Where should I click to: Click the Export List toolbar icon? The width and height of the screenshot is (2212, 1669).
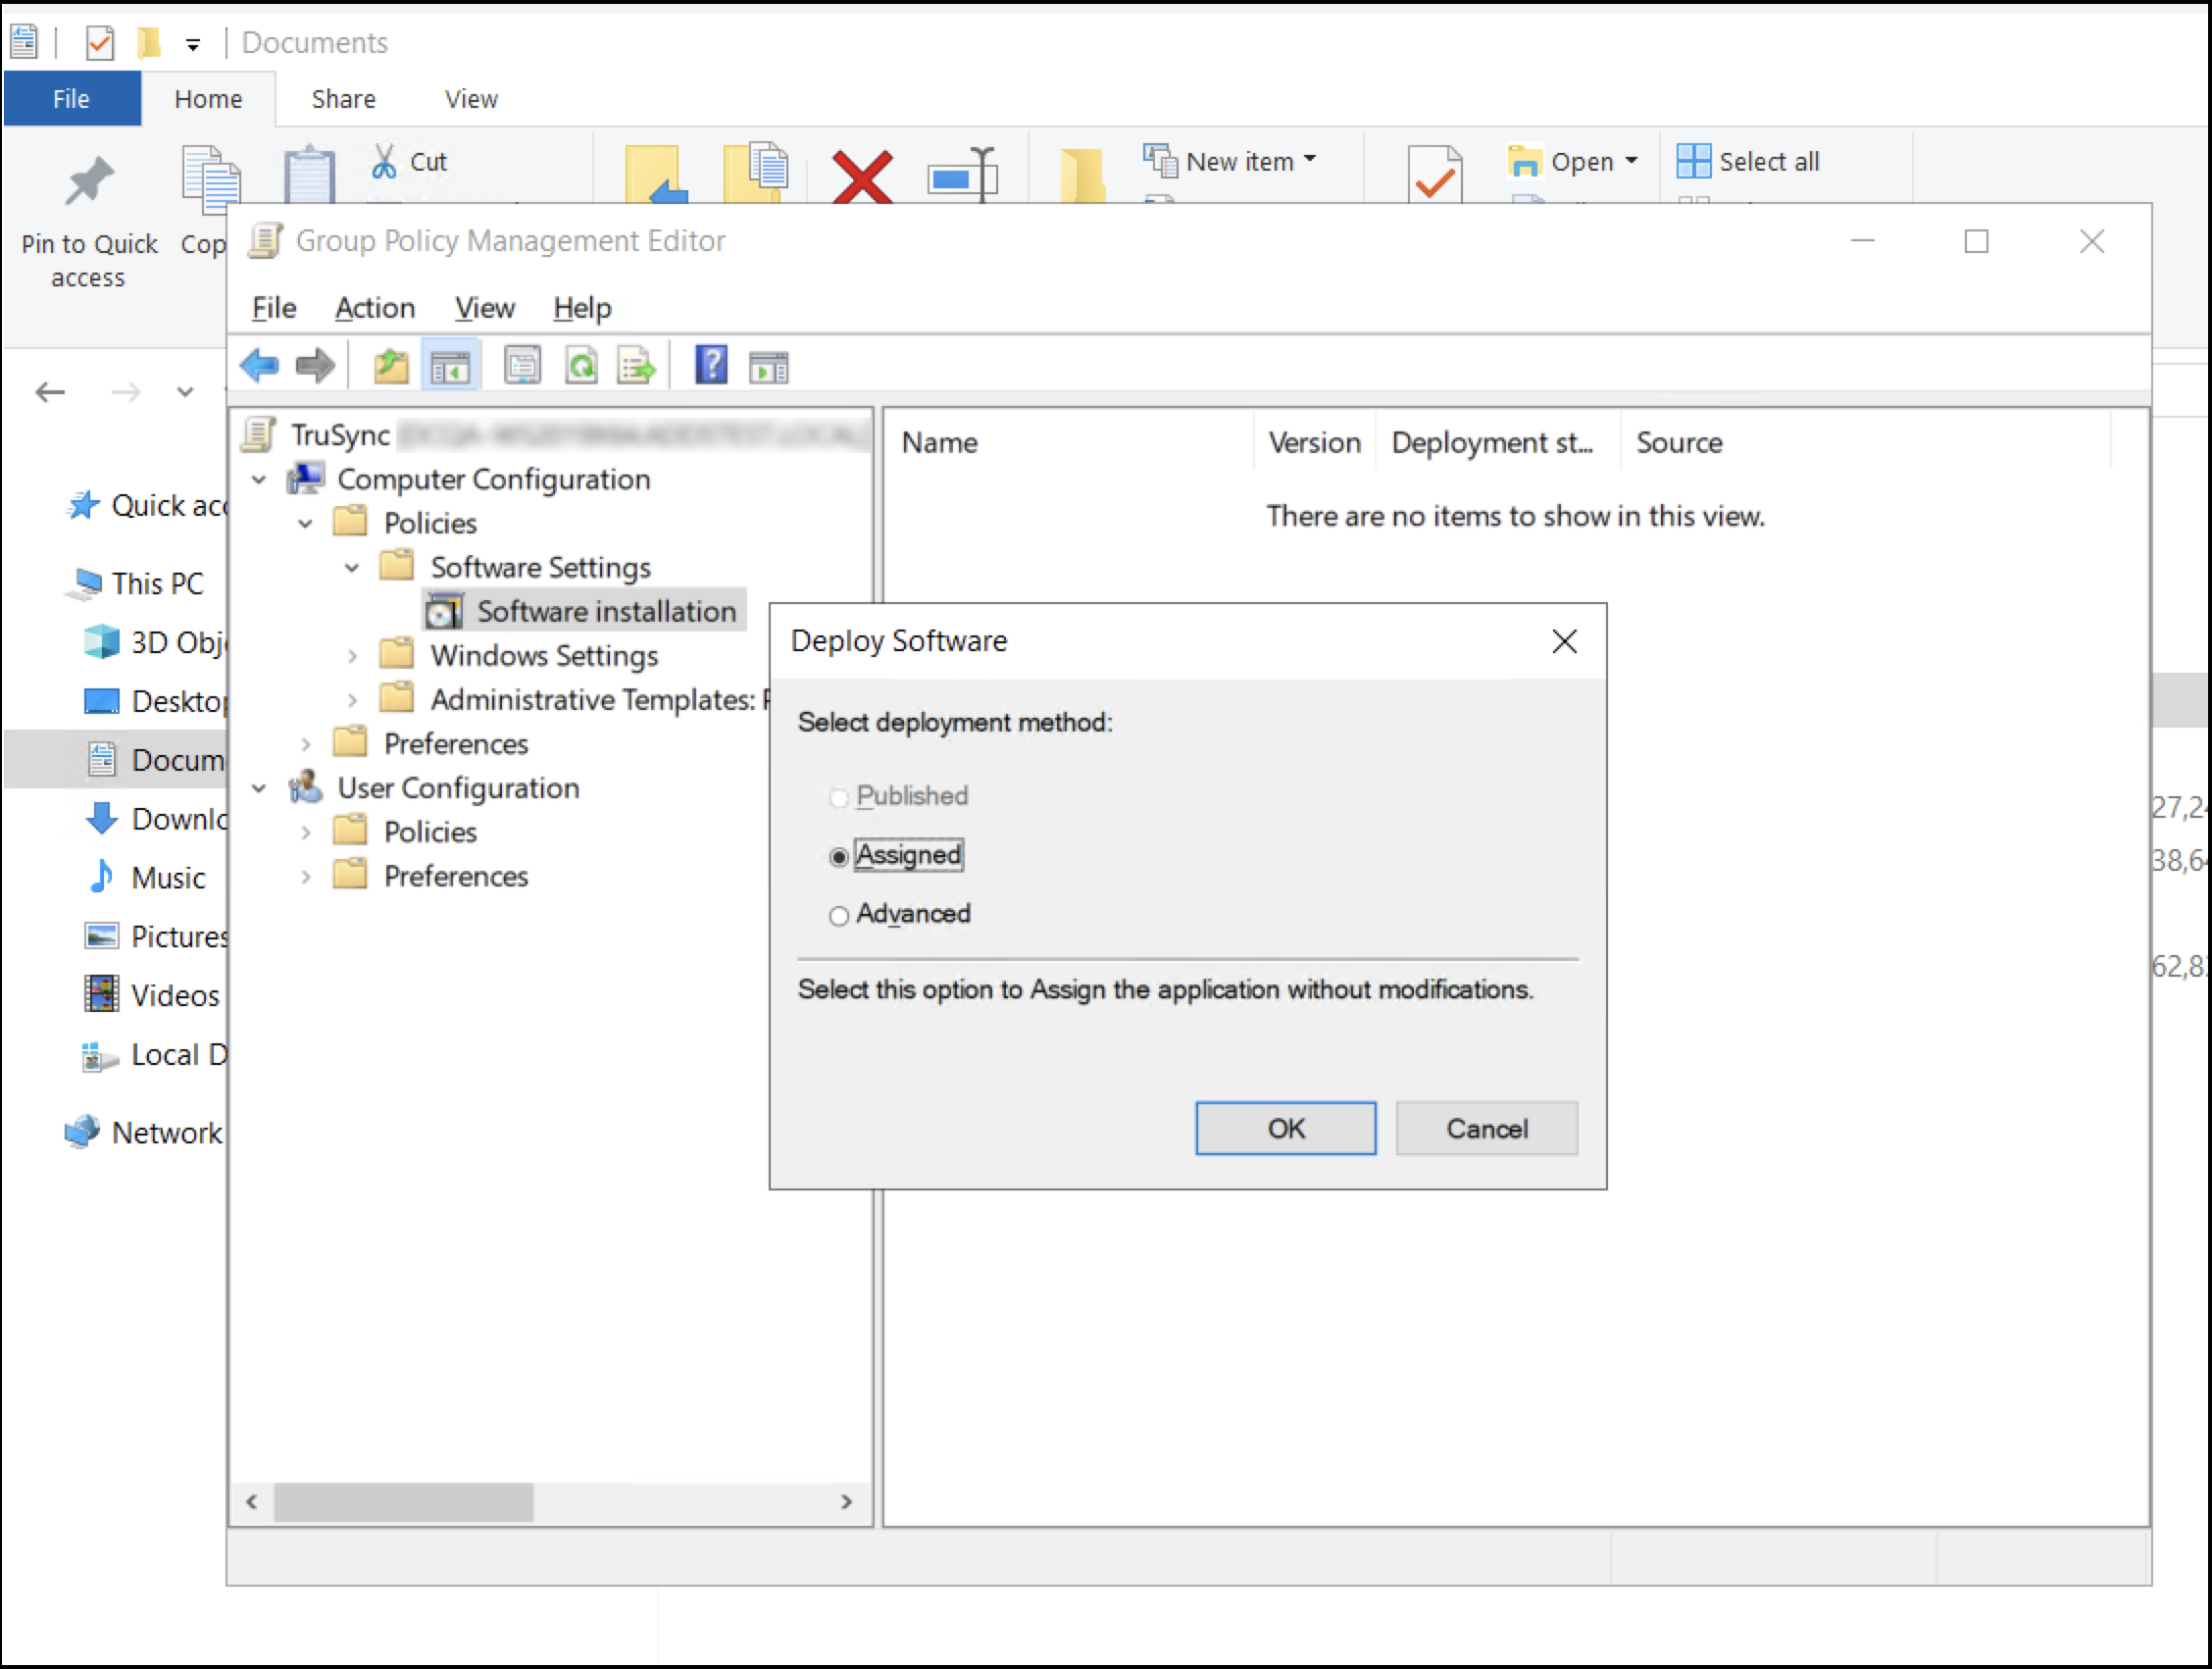[x=637, y=366]
